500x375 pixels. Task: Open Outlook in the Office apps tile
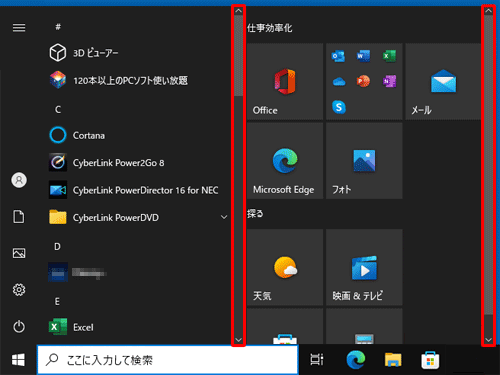(x=338, y=56)
